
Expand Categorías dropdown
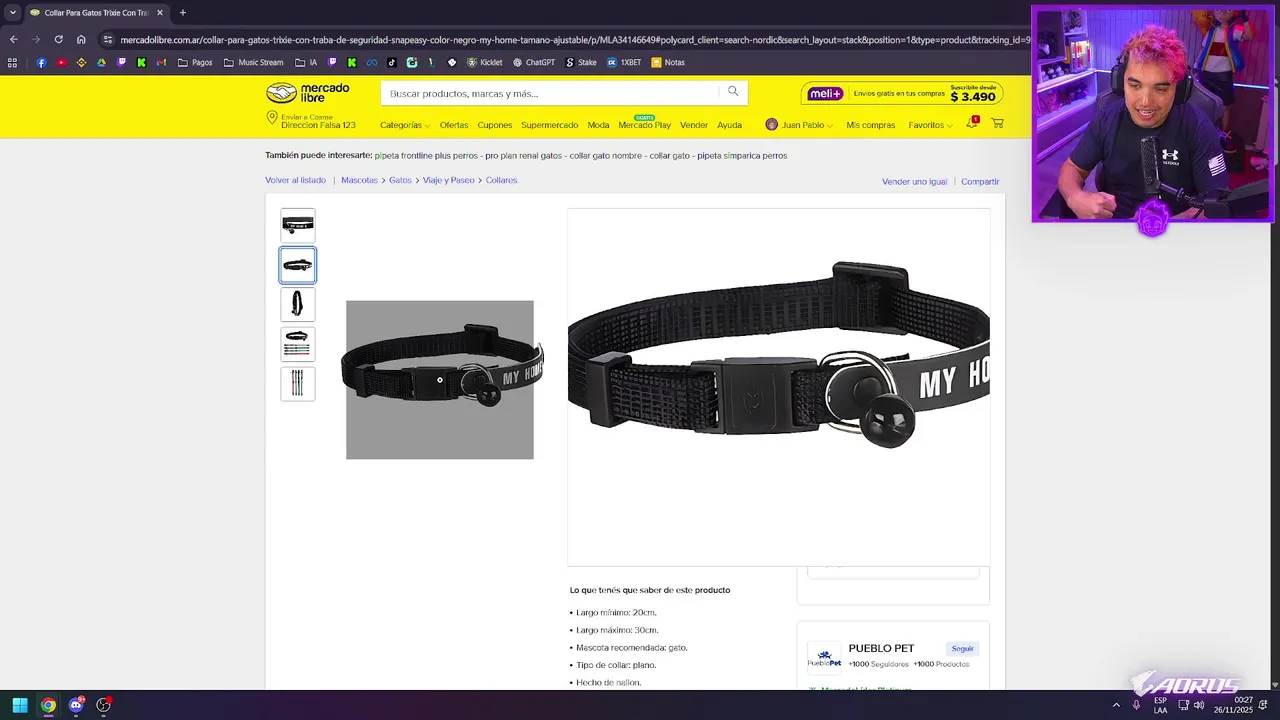click(404, 125)
